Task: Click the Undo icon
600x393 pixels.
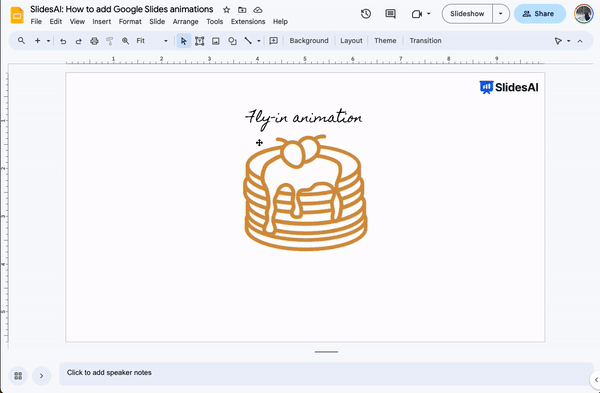Action: point(63,41)
